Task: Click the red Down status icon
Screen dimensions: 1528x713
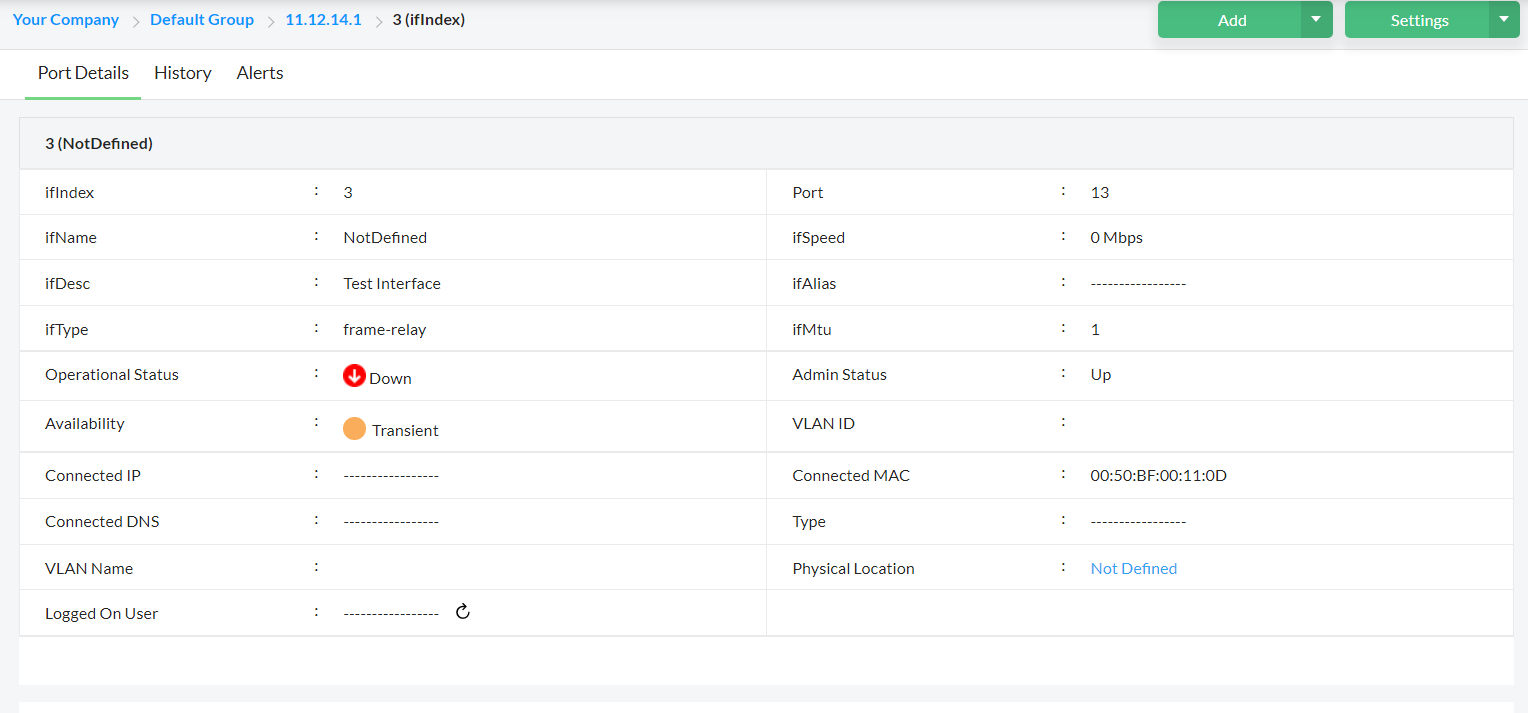Action: 354,376
